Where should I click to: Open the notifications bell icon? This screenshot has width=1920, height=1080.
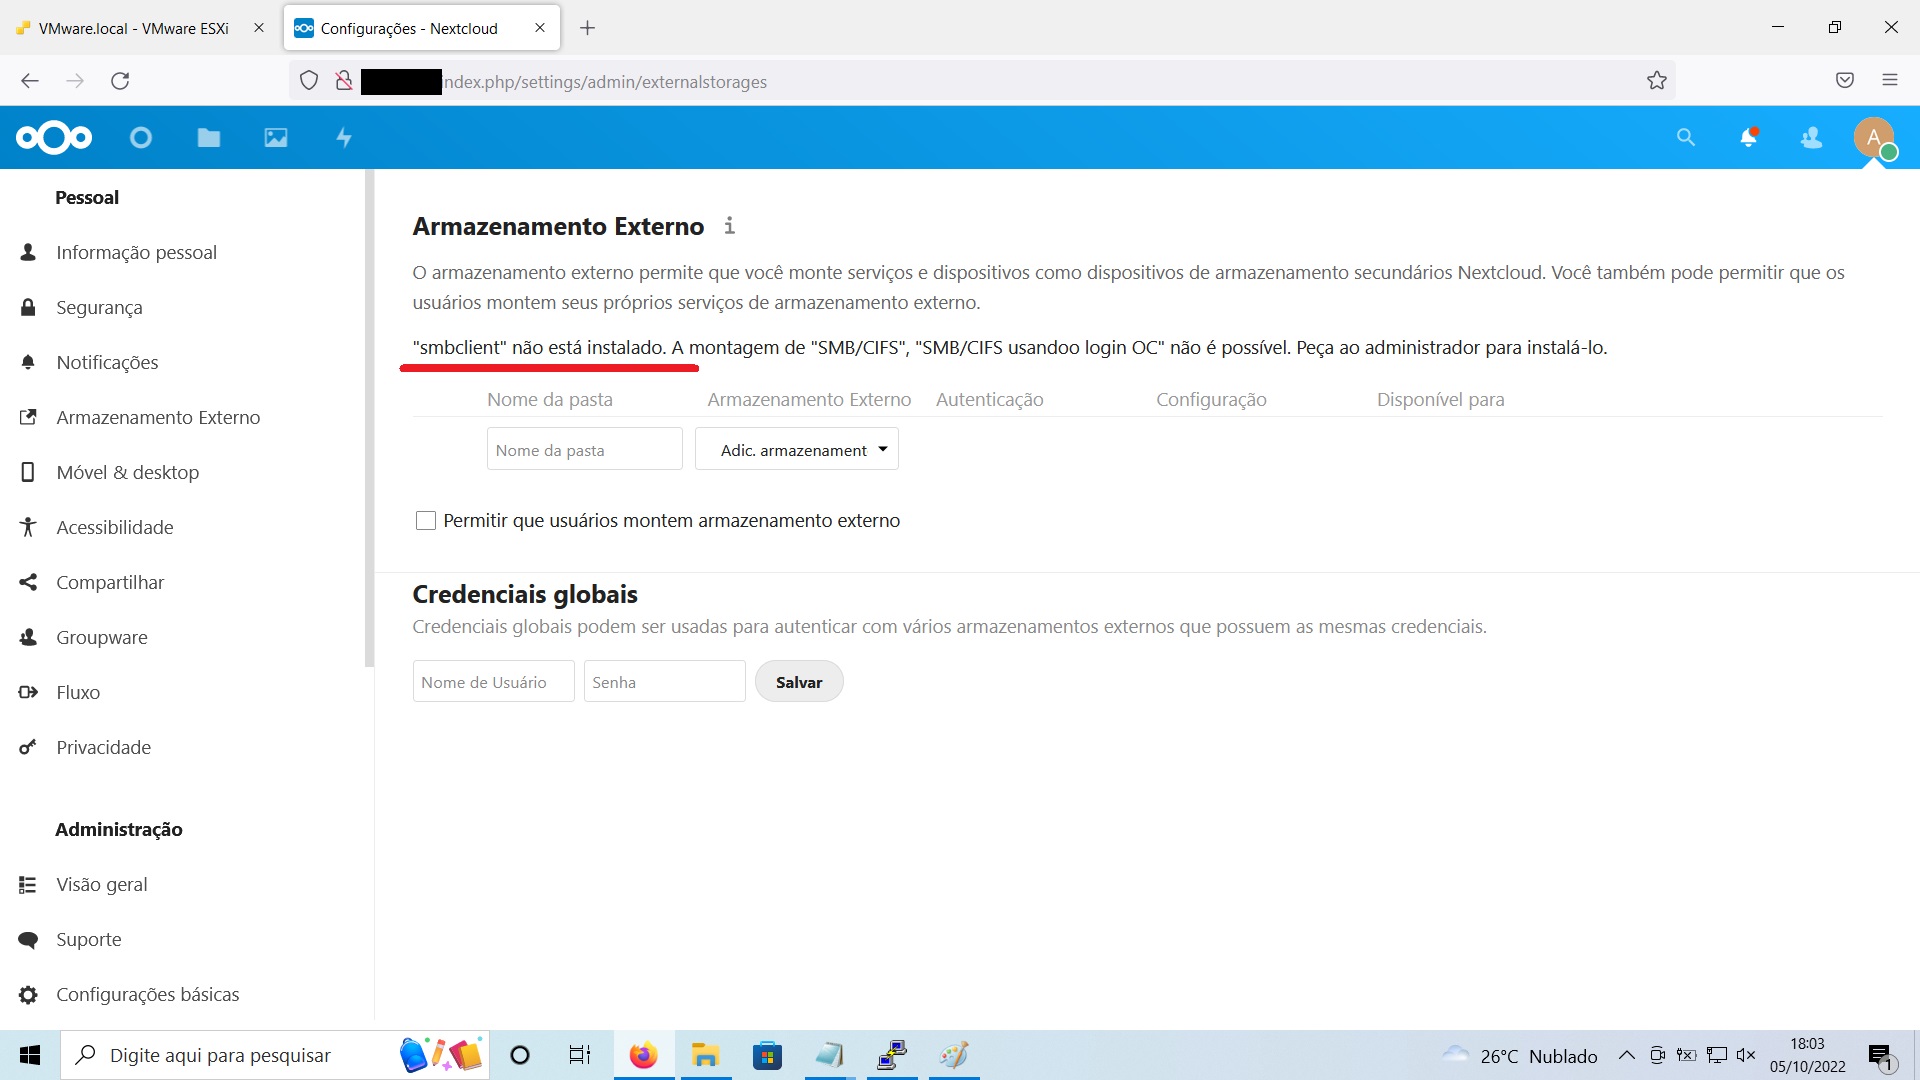(1748, 138)
